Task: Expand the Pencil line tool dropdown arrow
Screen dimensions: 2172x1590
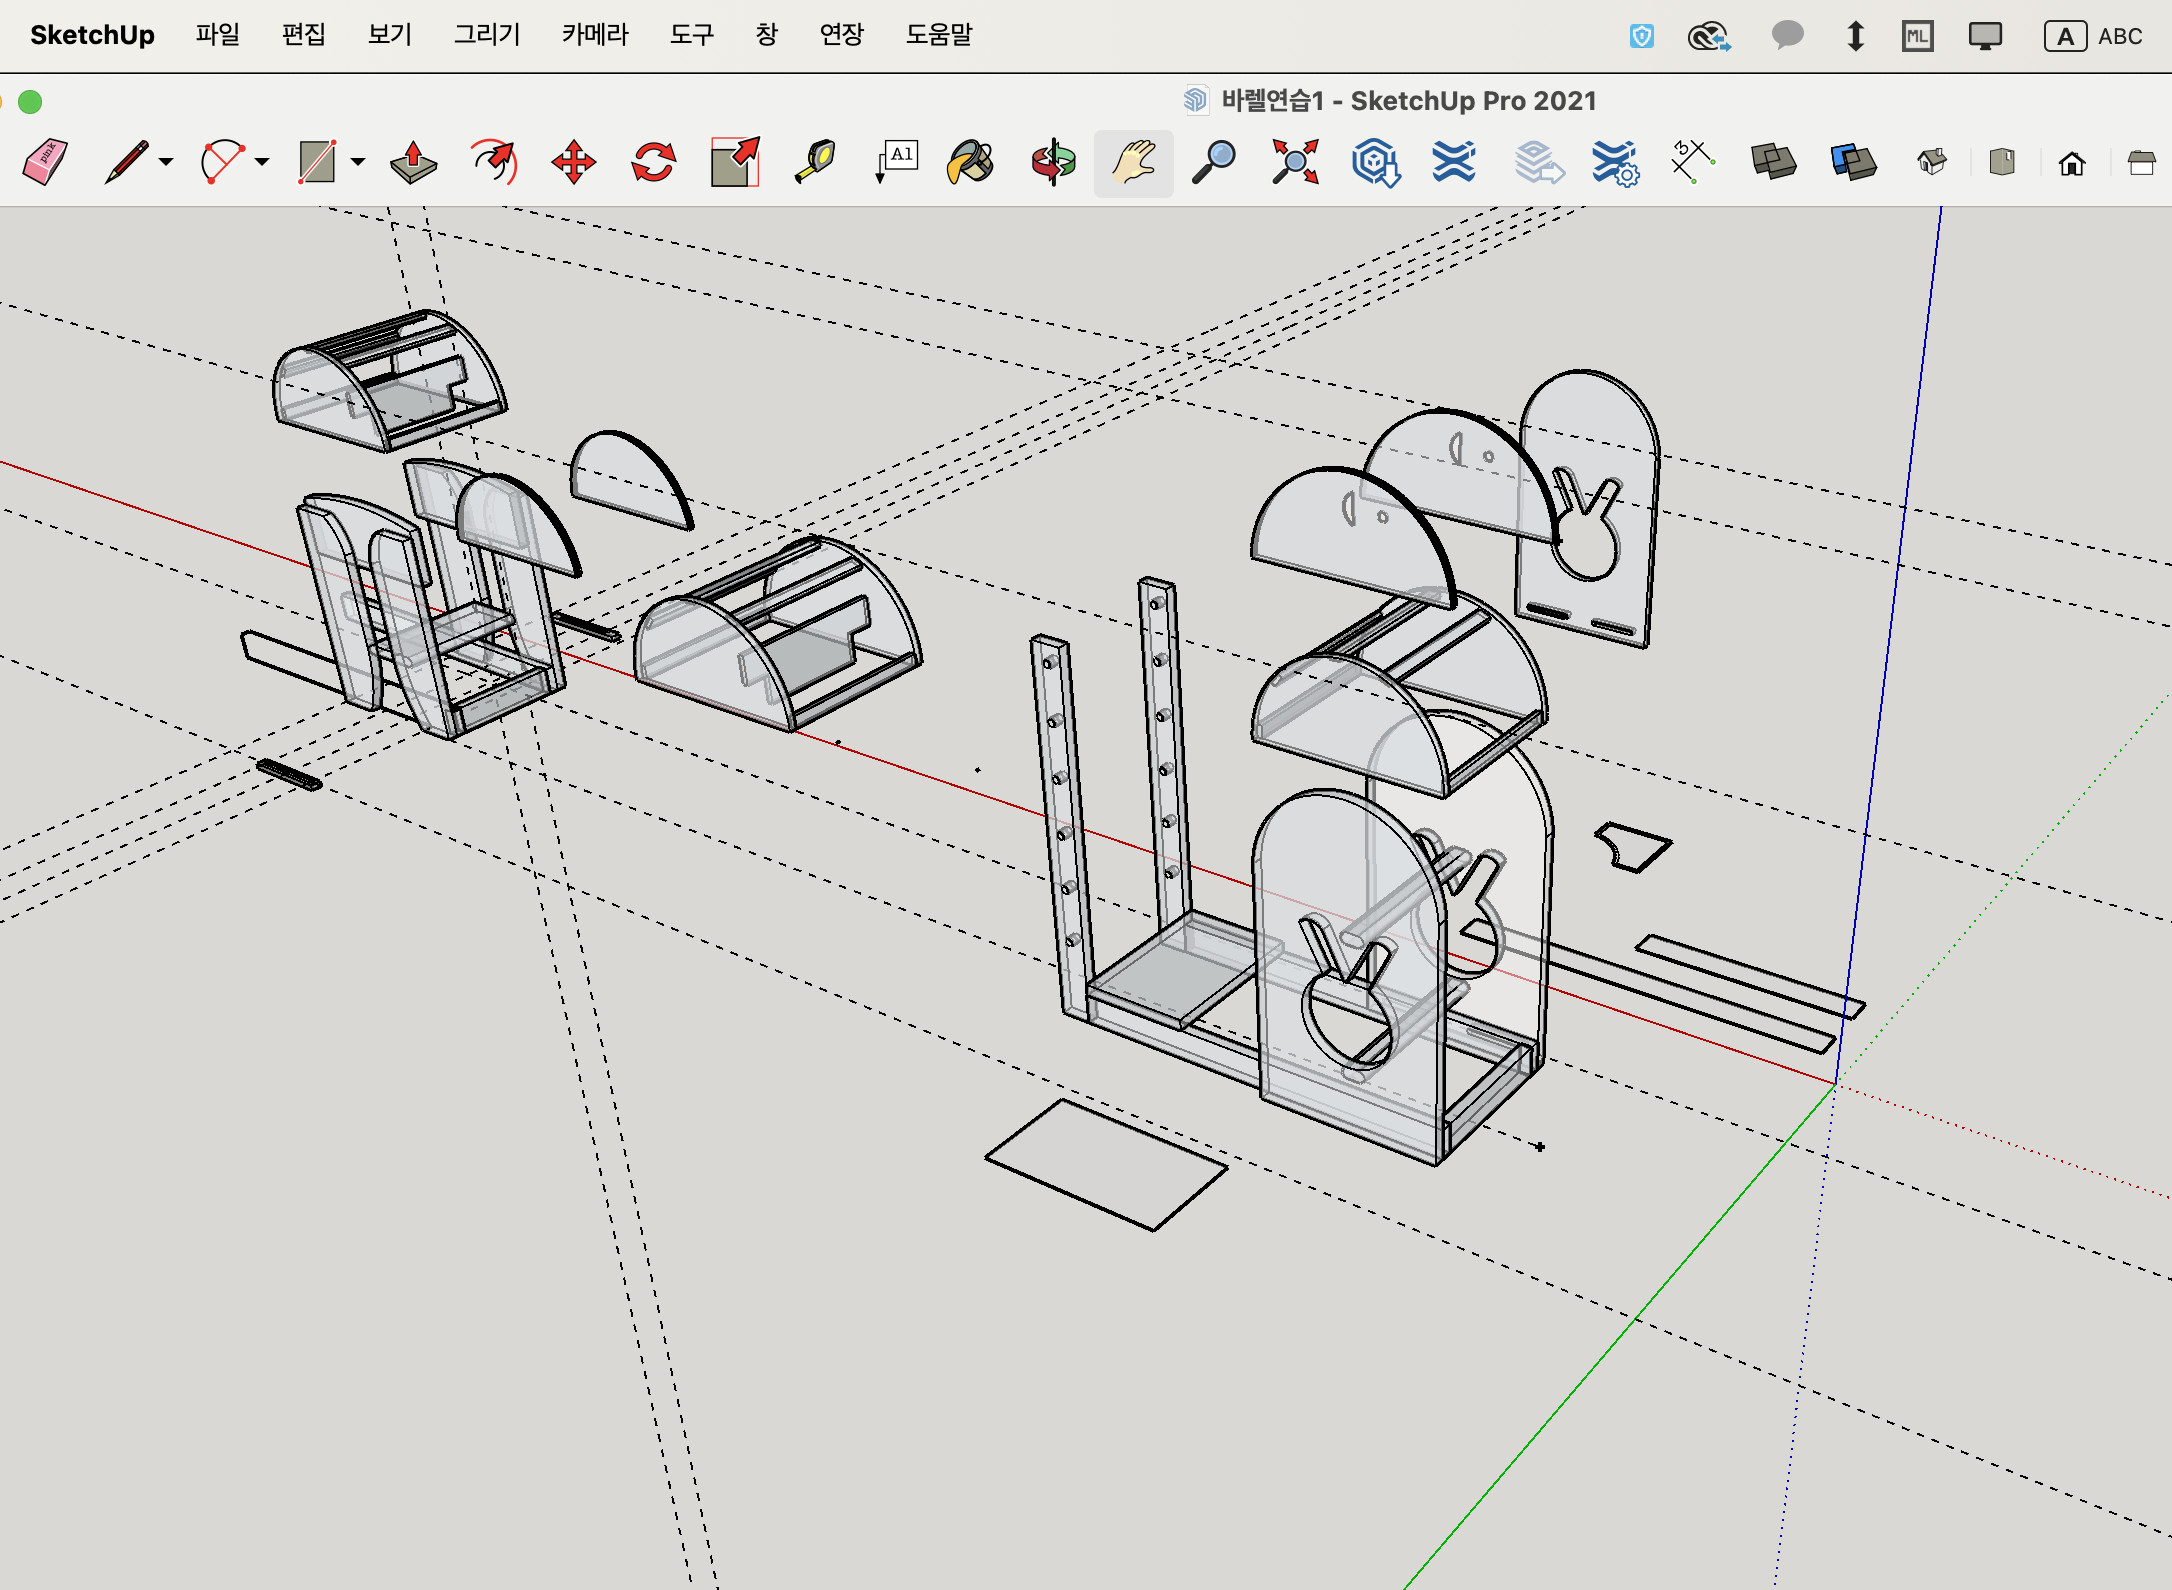Action: point(166,162)
